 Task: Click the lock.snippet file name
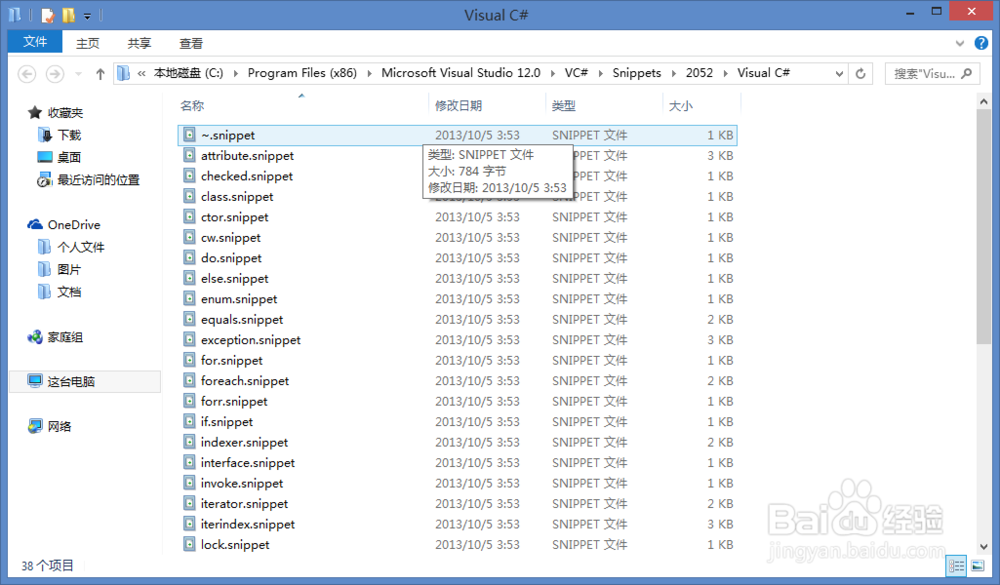click(235, 545)
